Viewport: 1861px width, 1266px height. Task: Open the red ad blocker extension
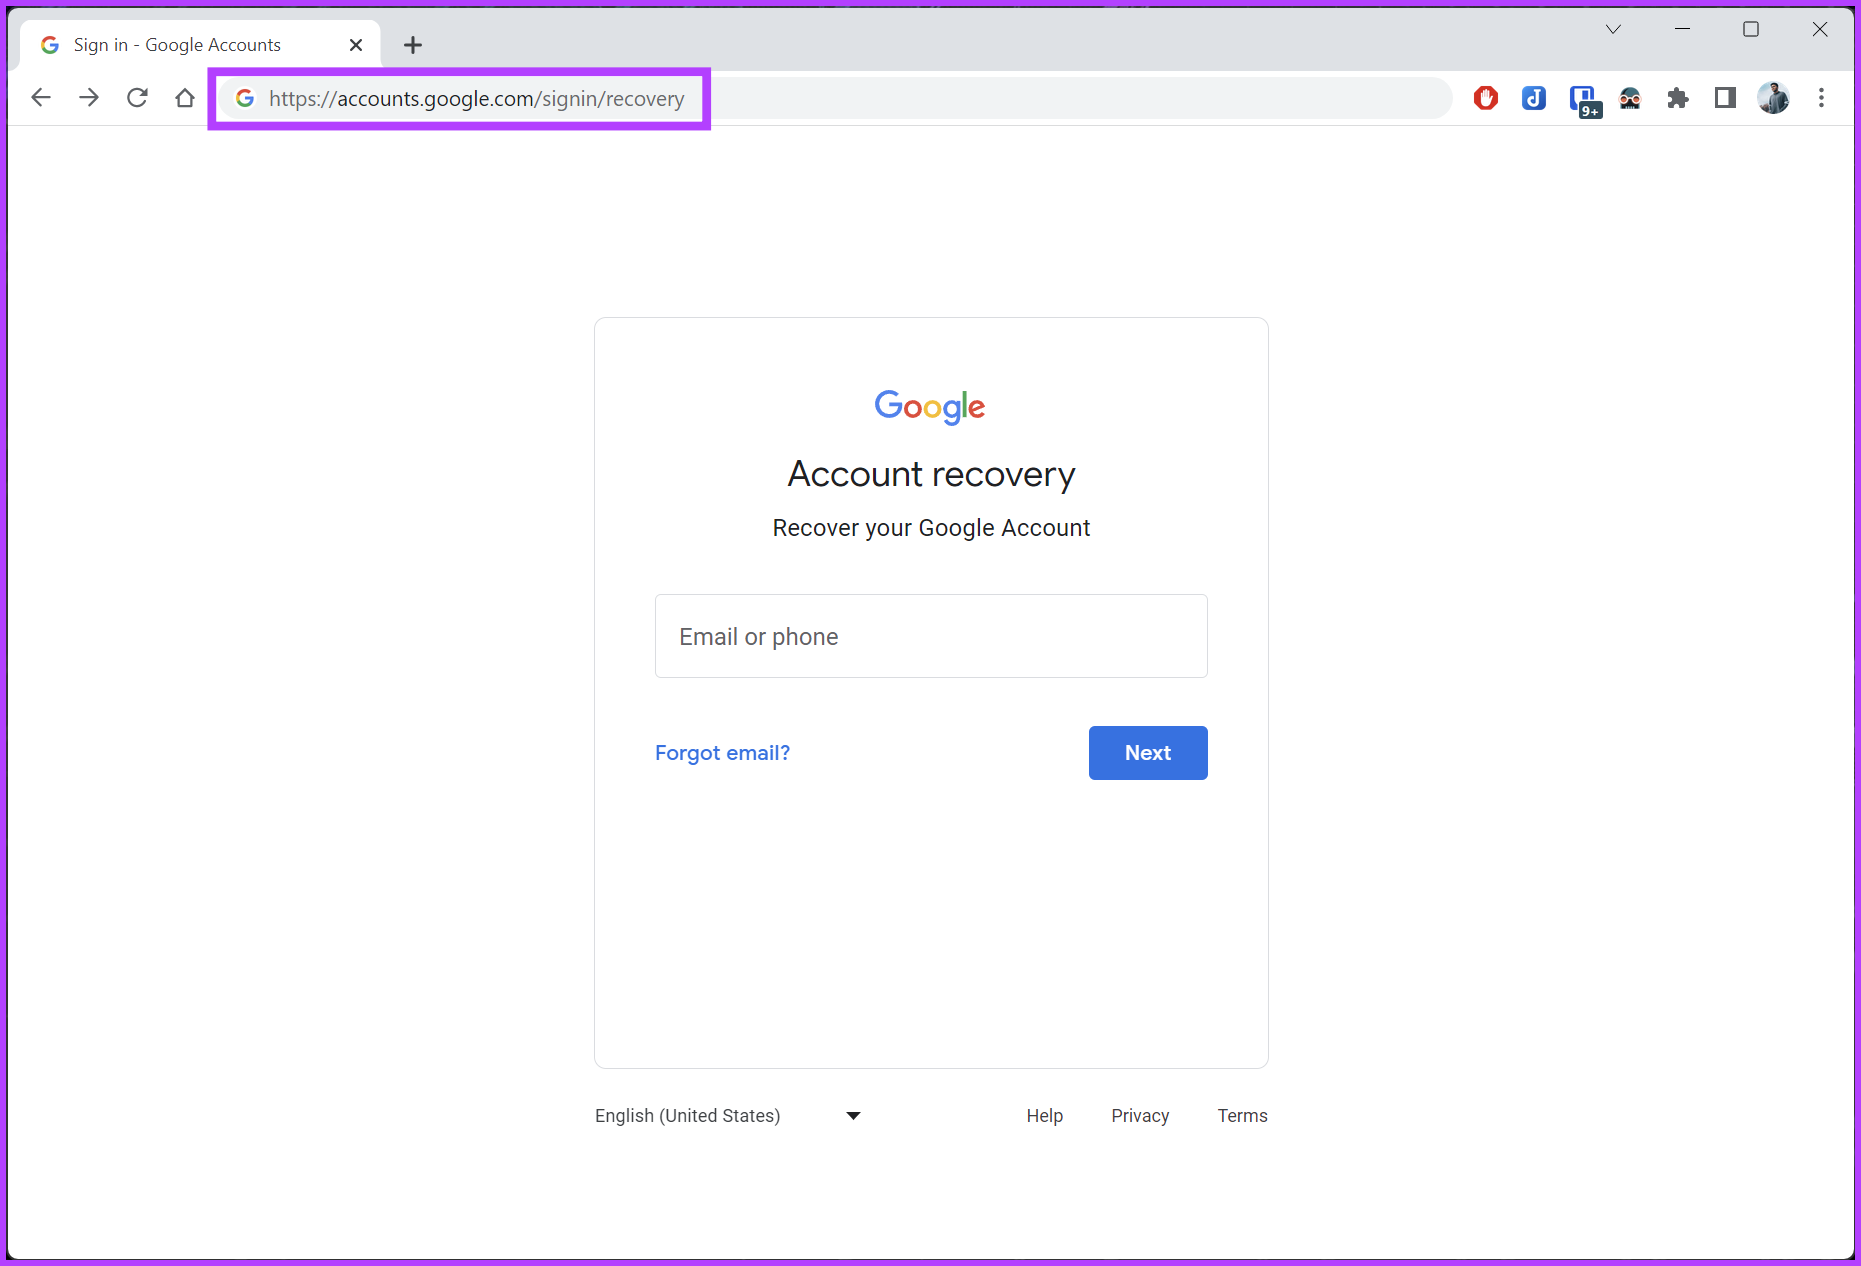point(1486,98)
